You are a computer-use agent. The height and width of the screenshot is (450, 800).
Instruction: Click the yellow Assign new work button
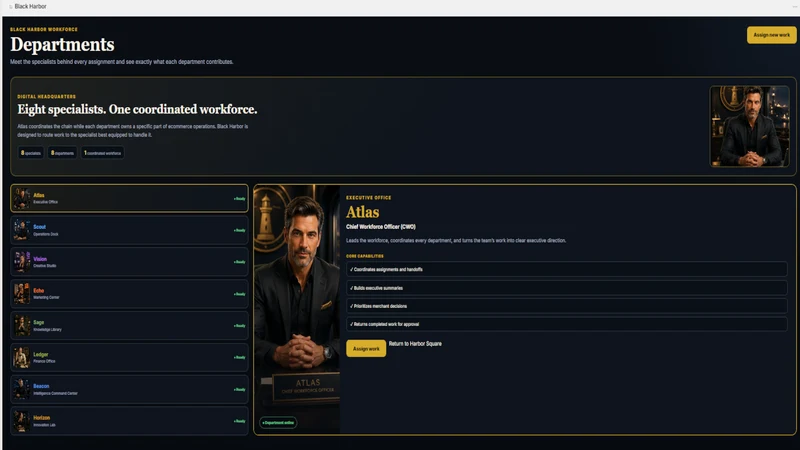pyautogui.click(x=771, y=35)
